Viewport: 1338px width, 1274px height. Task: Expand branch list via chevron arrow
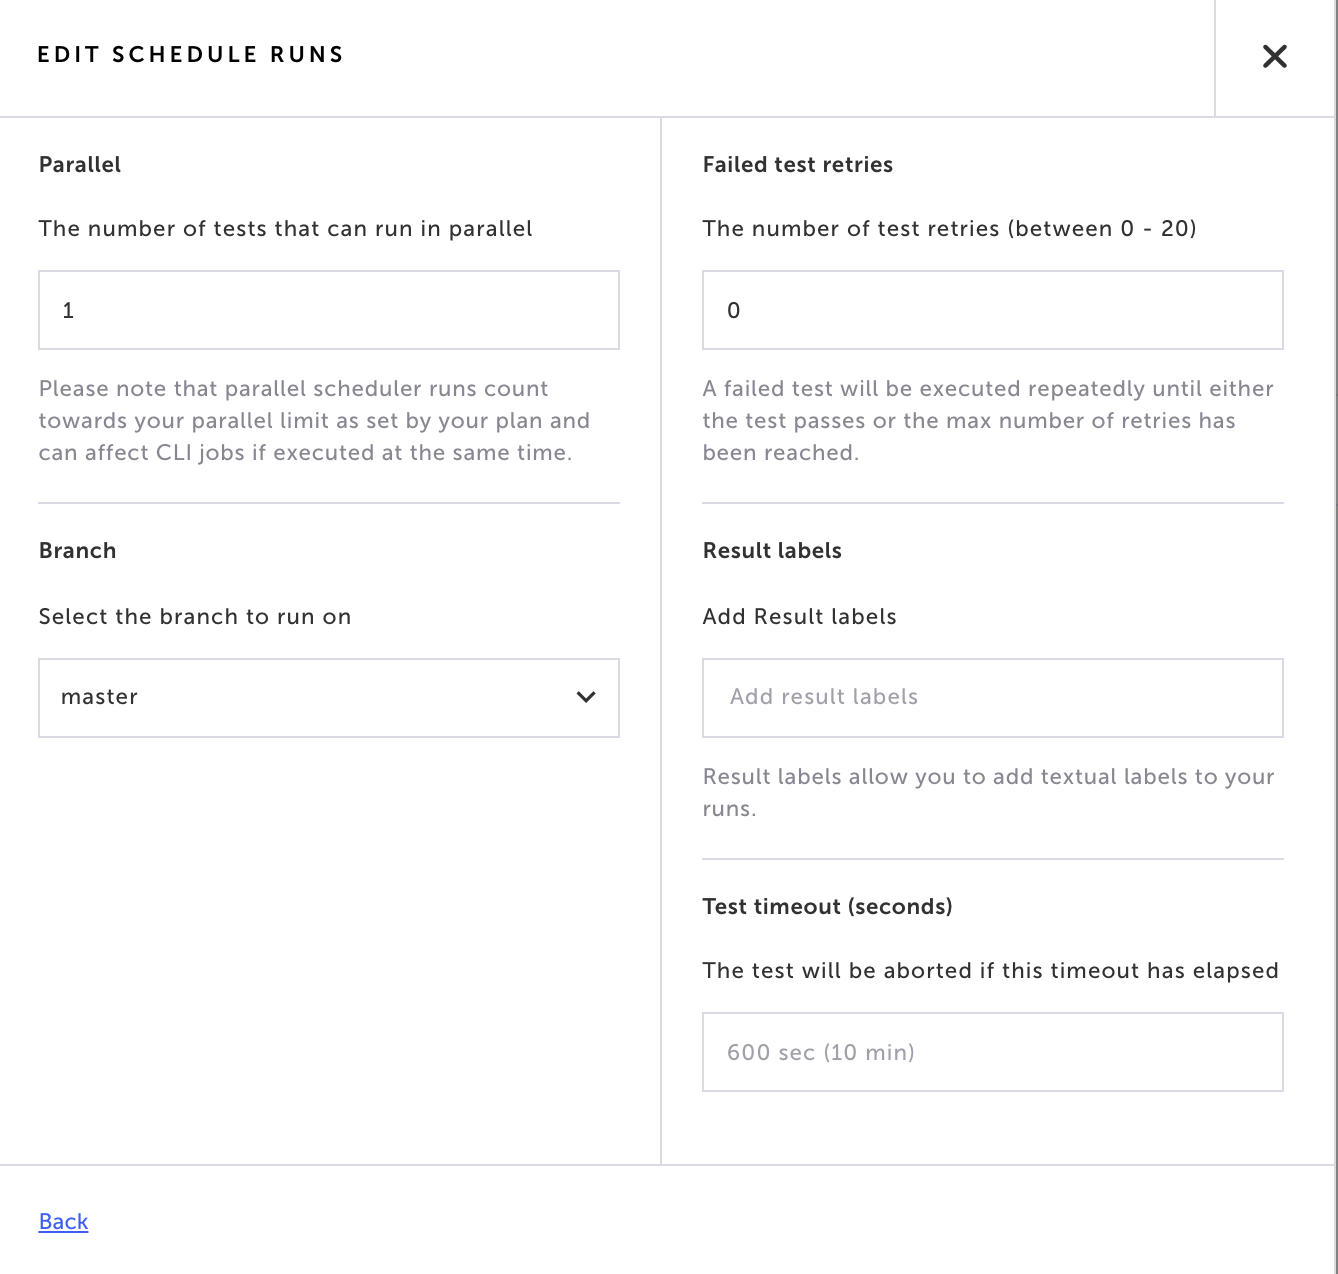(586, 698)
